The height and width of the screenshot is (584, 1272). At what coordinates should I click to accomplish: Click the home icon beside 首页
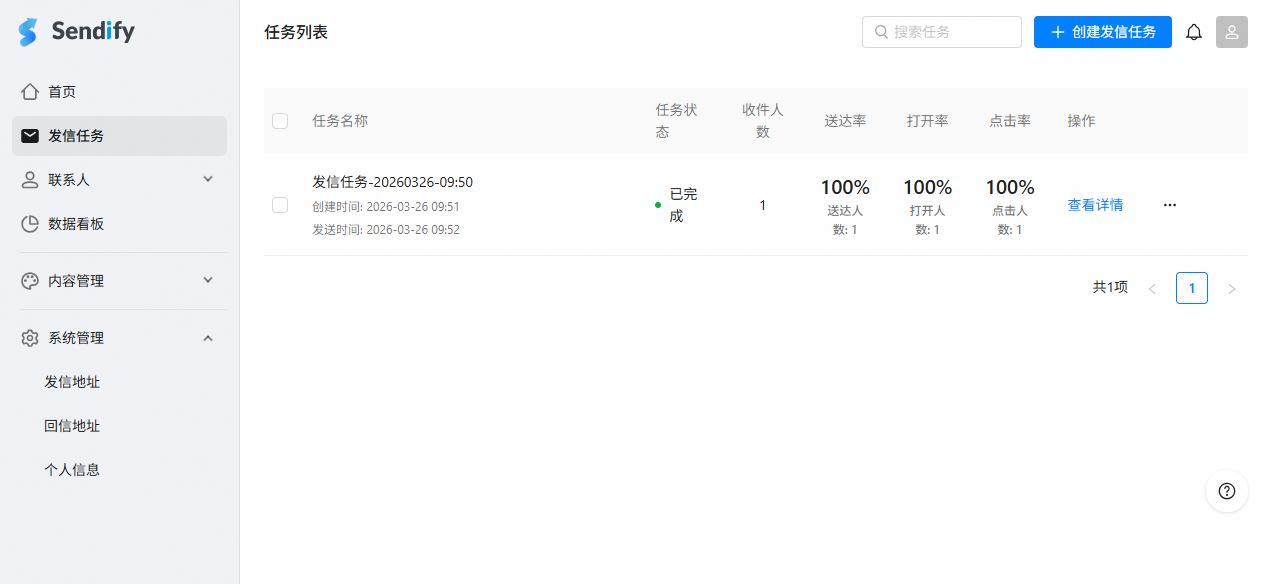coord(30,92)
